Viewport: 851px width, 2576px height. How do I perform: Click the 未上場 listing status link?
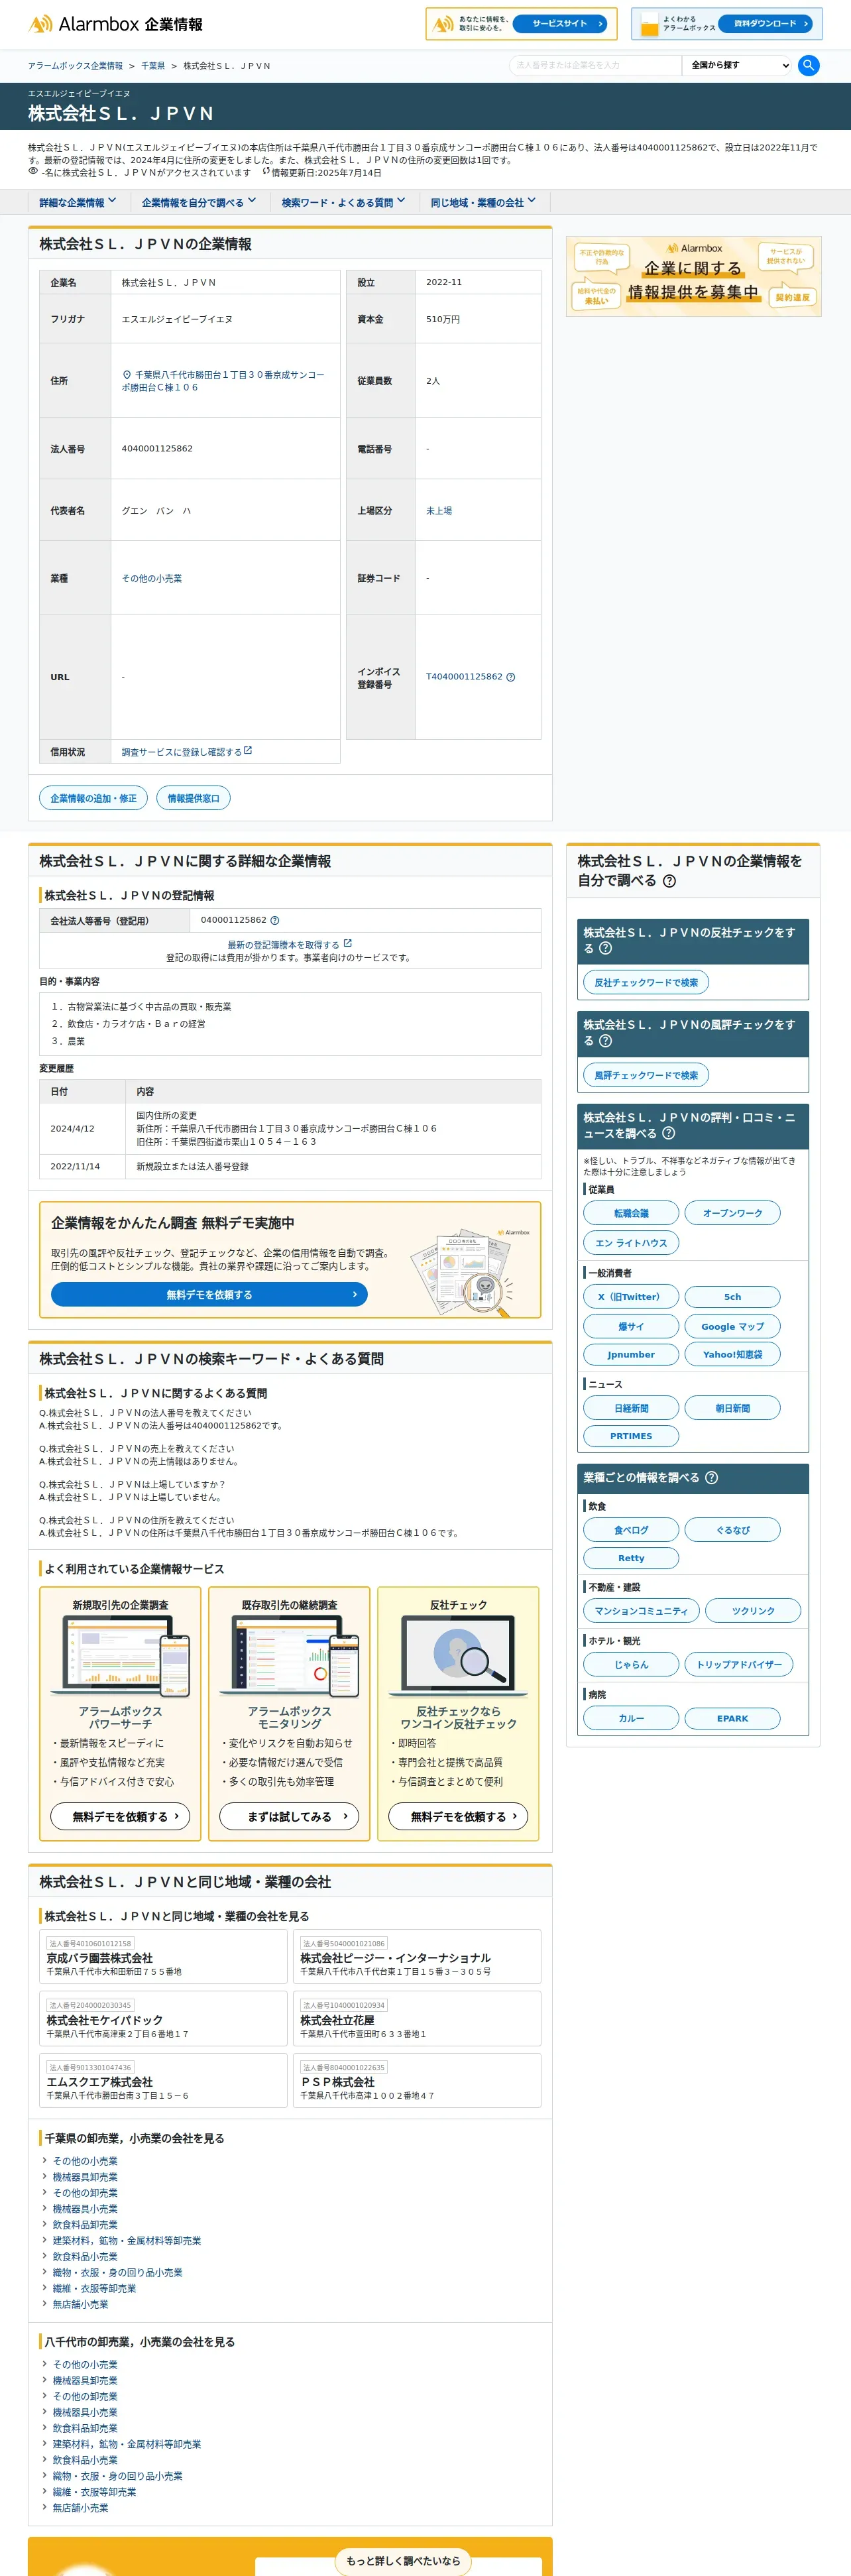click(439, 510)
